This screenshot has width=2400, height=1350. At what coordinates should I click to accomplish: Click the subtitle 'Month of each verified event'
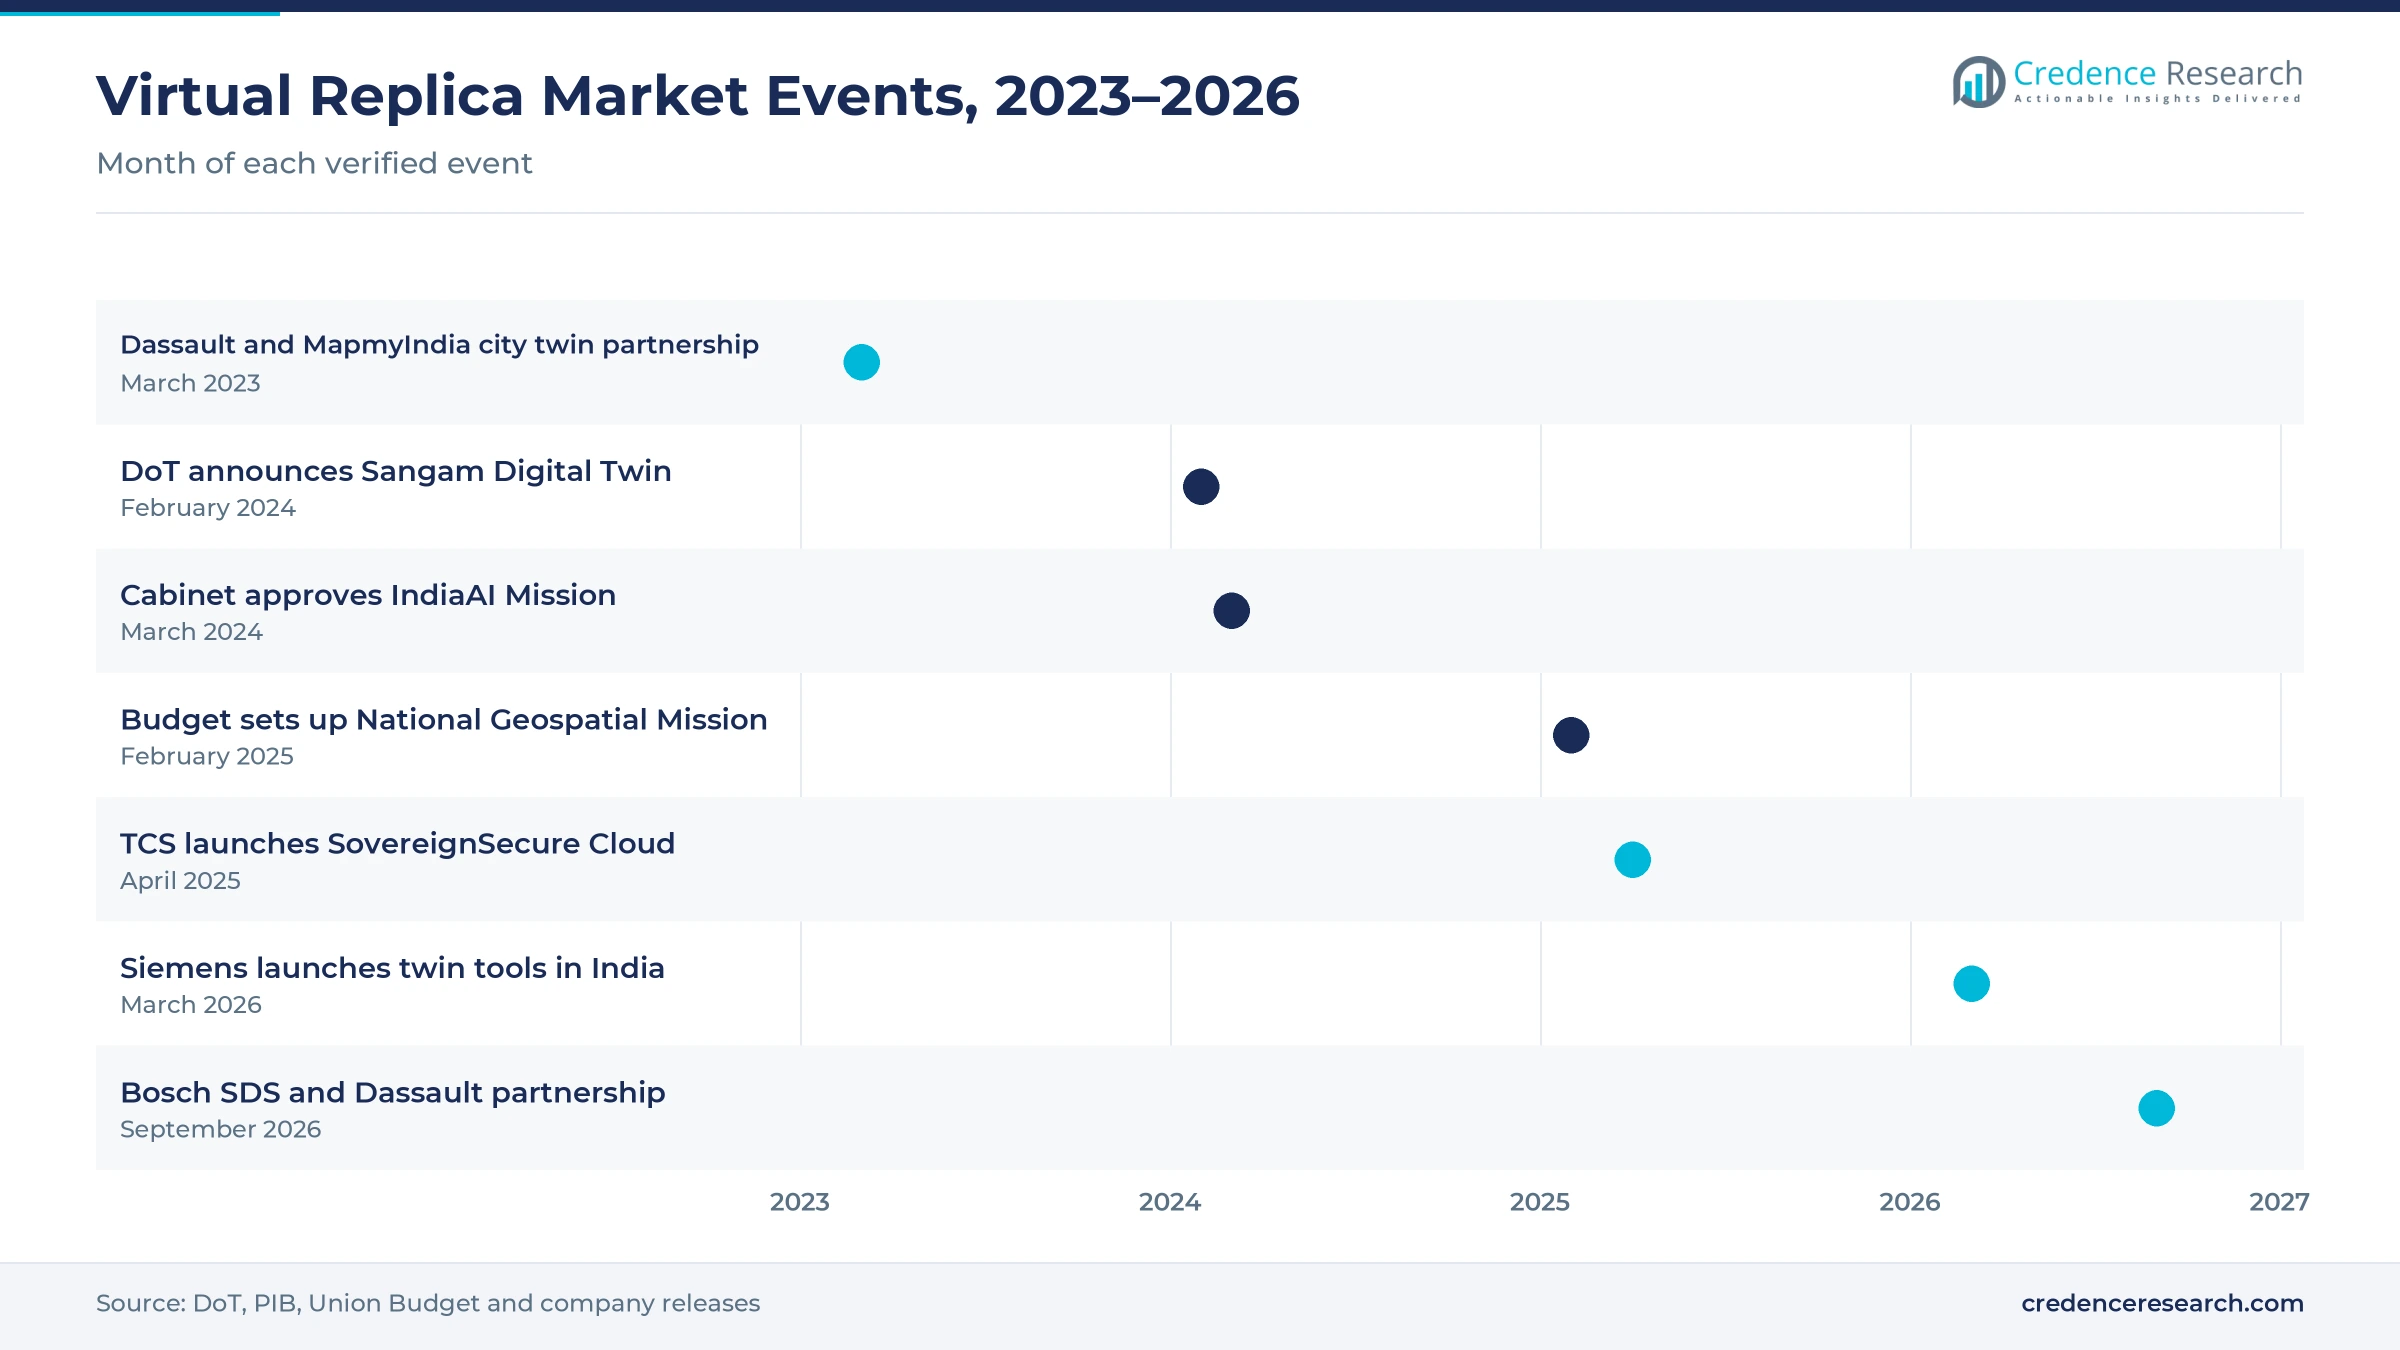(314, 163)
